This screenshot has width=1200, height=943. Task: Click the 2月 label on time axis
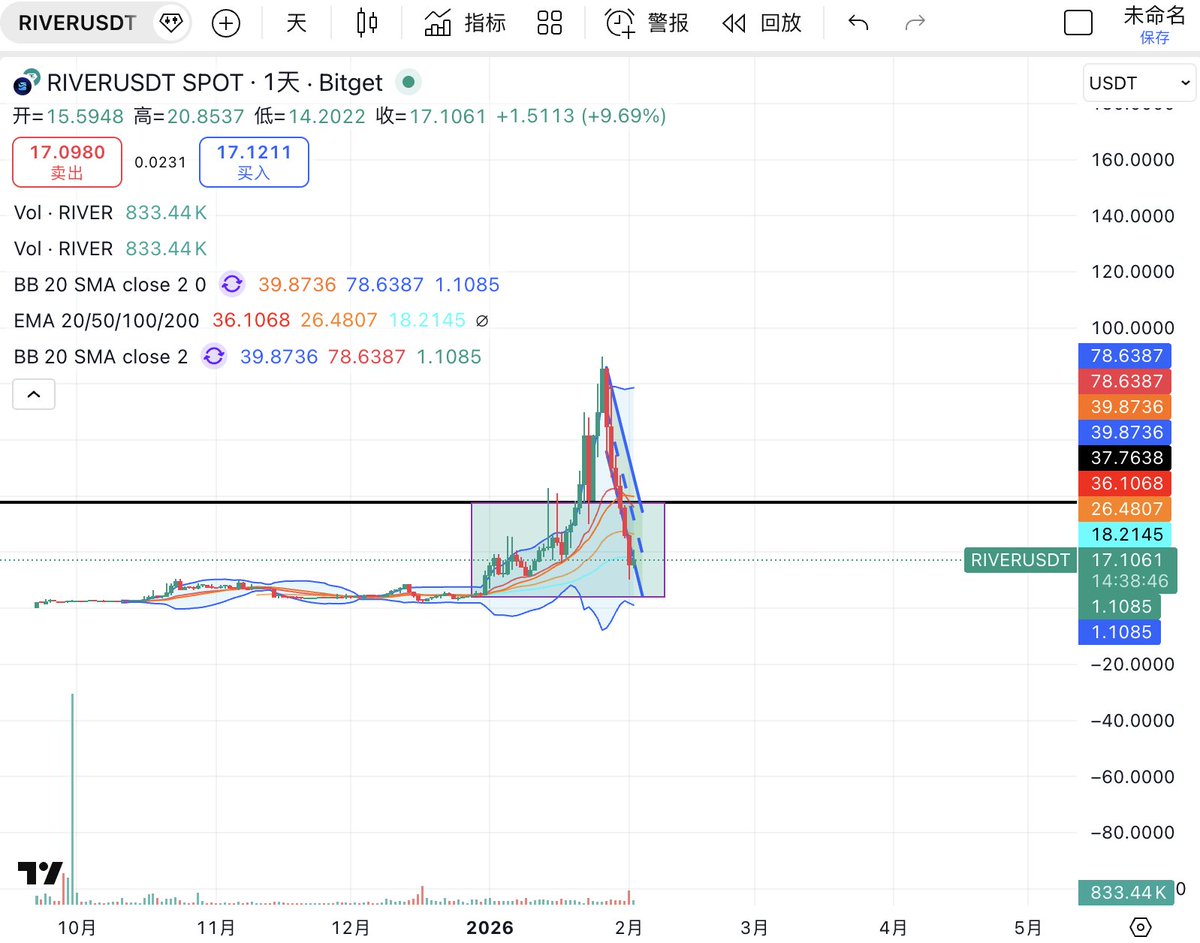[630, 926]
